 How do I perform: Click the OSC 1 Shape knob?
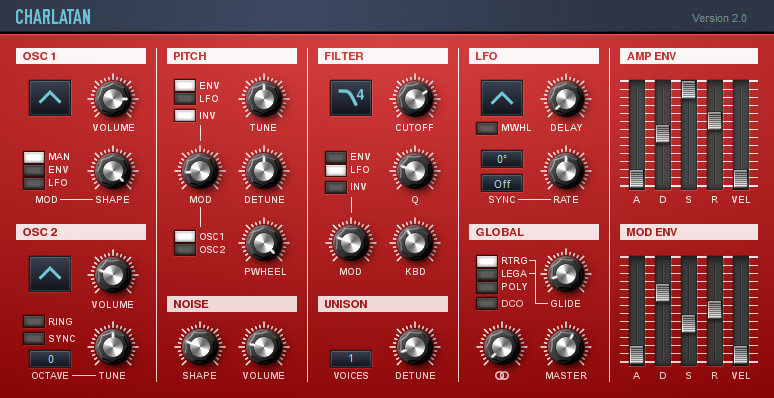113,170
